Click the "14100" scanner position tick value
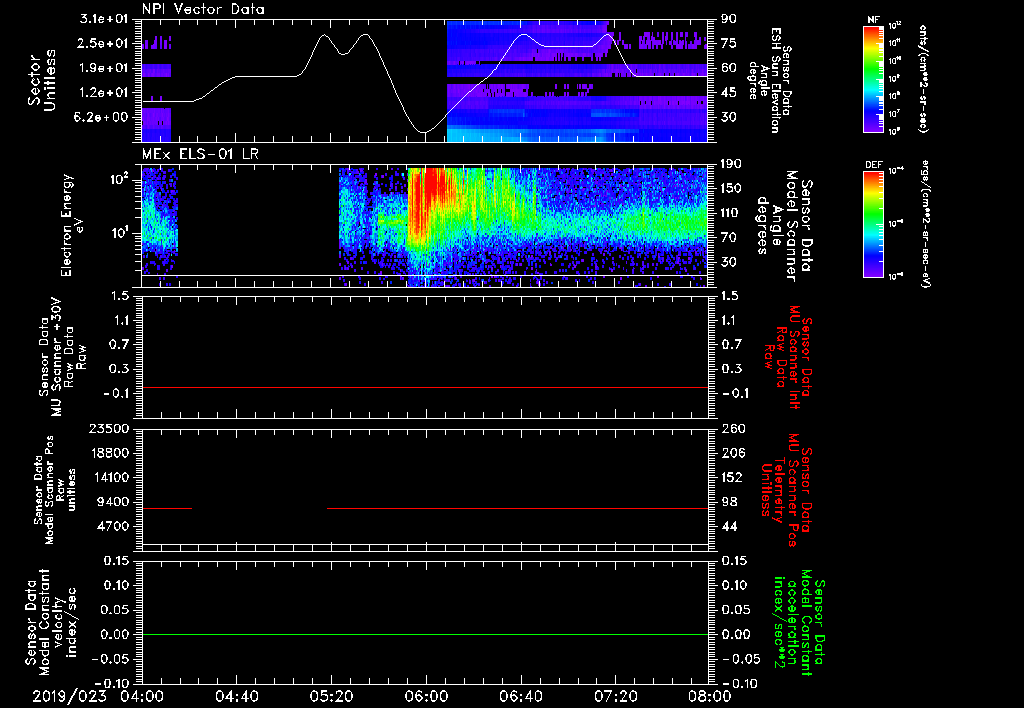This screenshot has width=1024, height=708. (109, 477)
